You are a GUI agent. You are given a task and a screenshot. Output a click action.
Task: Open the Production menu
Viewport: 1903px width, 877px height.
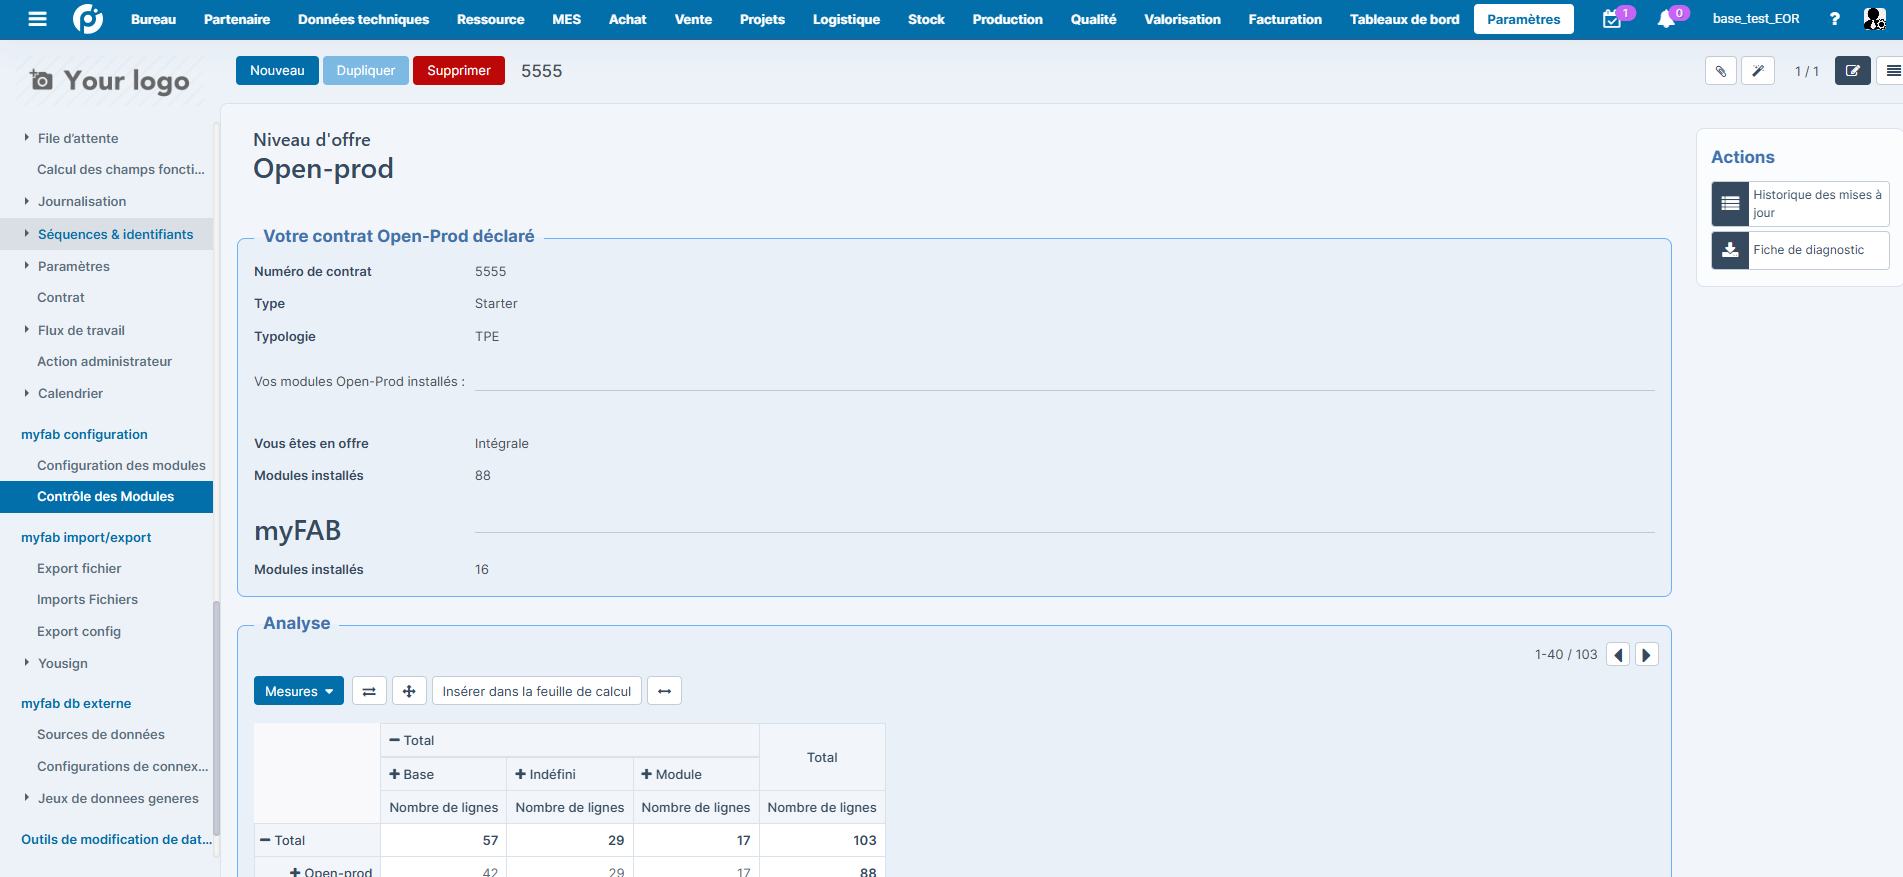pyautogui.click(x=1007, y=19)
